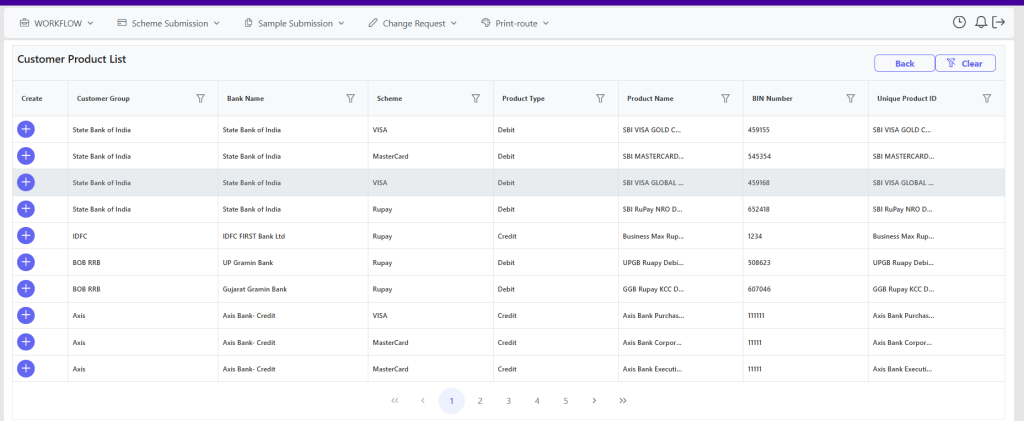Go to next page arrow
This screenshot has width=1024, height=421.
click(594, 401)
